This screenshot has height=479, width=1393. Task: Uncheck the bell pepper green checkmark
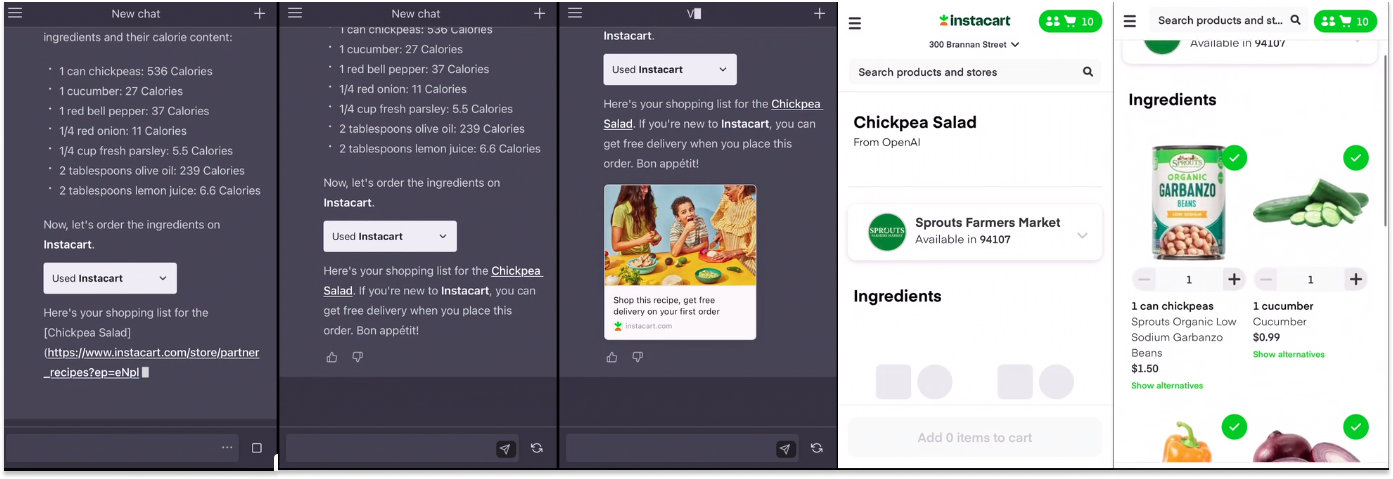click(1234, 427)
